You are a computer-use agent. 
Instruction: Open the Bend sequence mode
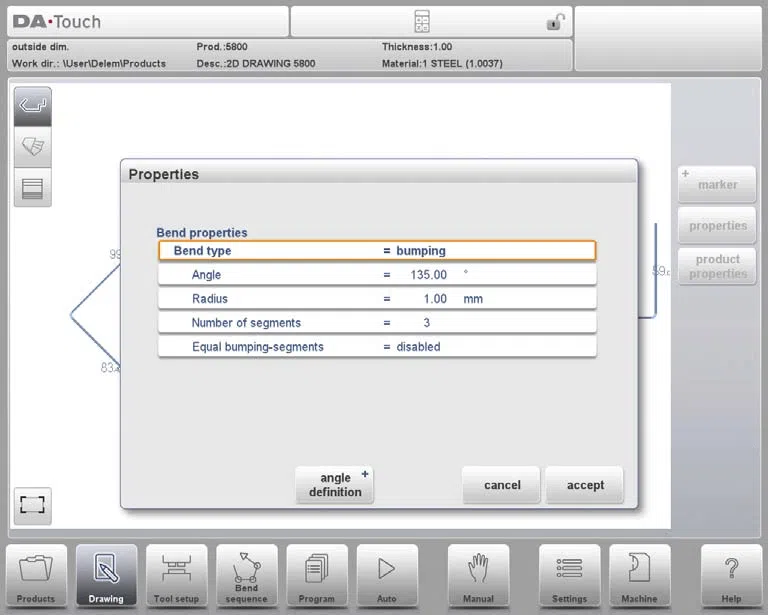point(246,576)
